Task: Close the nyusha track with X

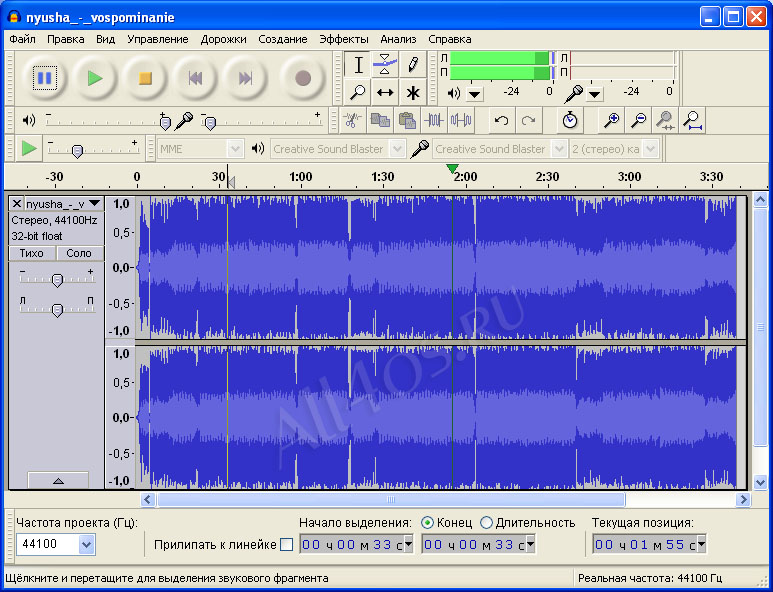Action: tap(16, 204)
